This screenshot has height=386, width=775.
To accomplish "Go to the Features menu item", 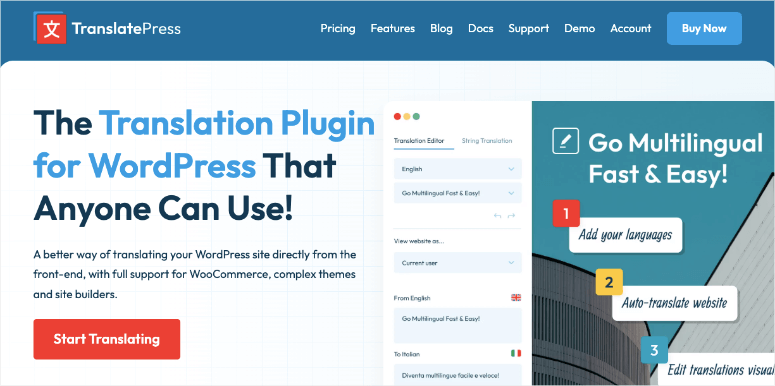I will point(393,29).
